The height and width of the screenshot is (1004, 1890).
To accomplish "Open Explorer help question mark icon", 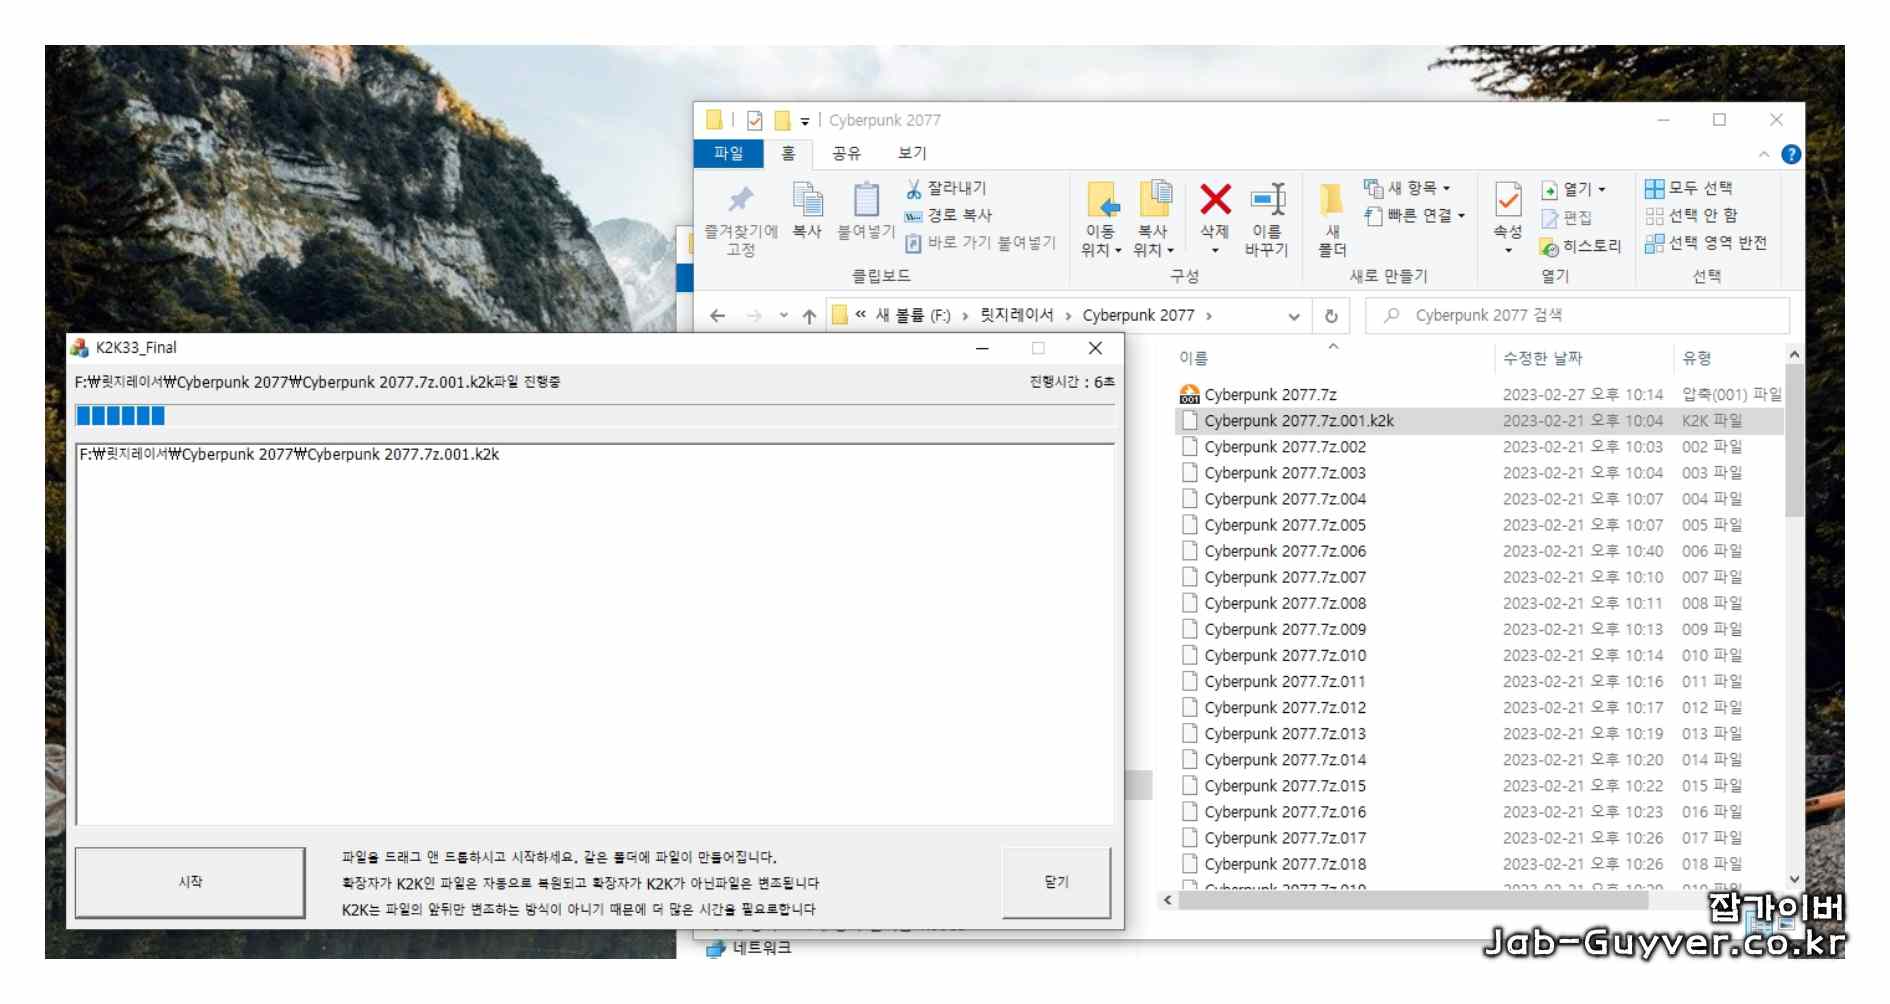I will click(1791, 154).
